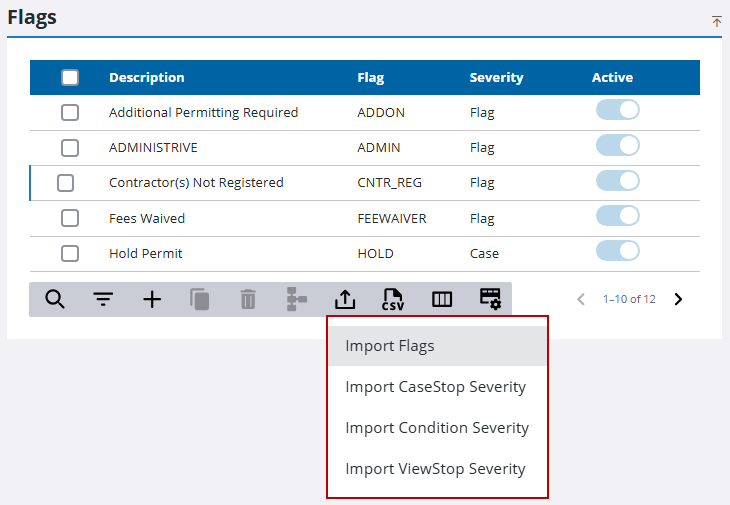Check Contractor(s) Not Registered row checkbox
The height and width of the screenshot is (505, 730).
point(66,183)
